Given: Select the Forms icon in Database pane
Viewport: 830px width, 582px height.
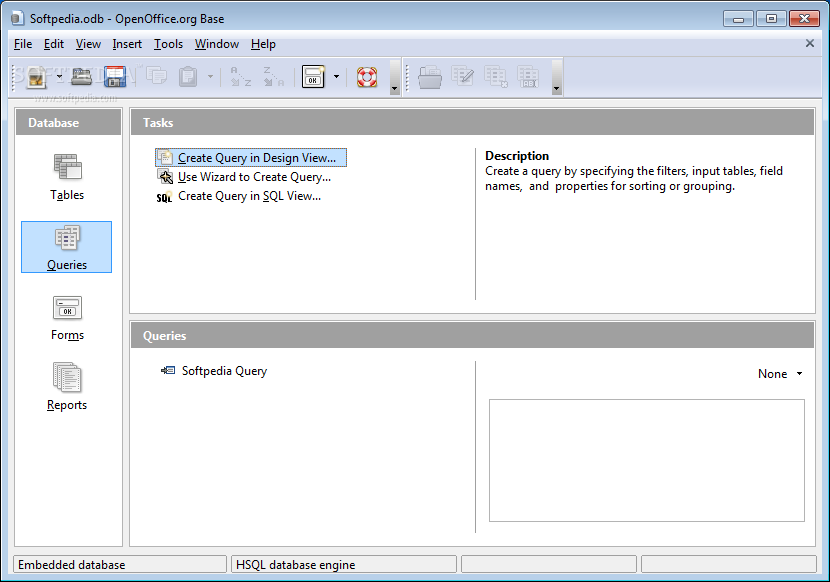Looking at the screenshot, I should (x=67, y=317).
